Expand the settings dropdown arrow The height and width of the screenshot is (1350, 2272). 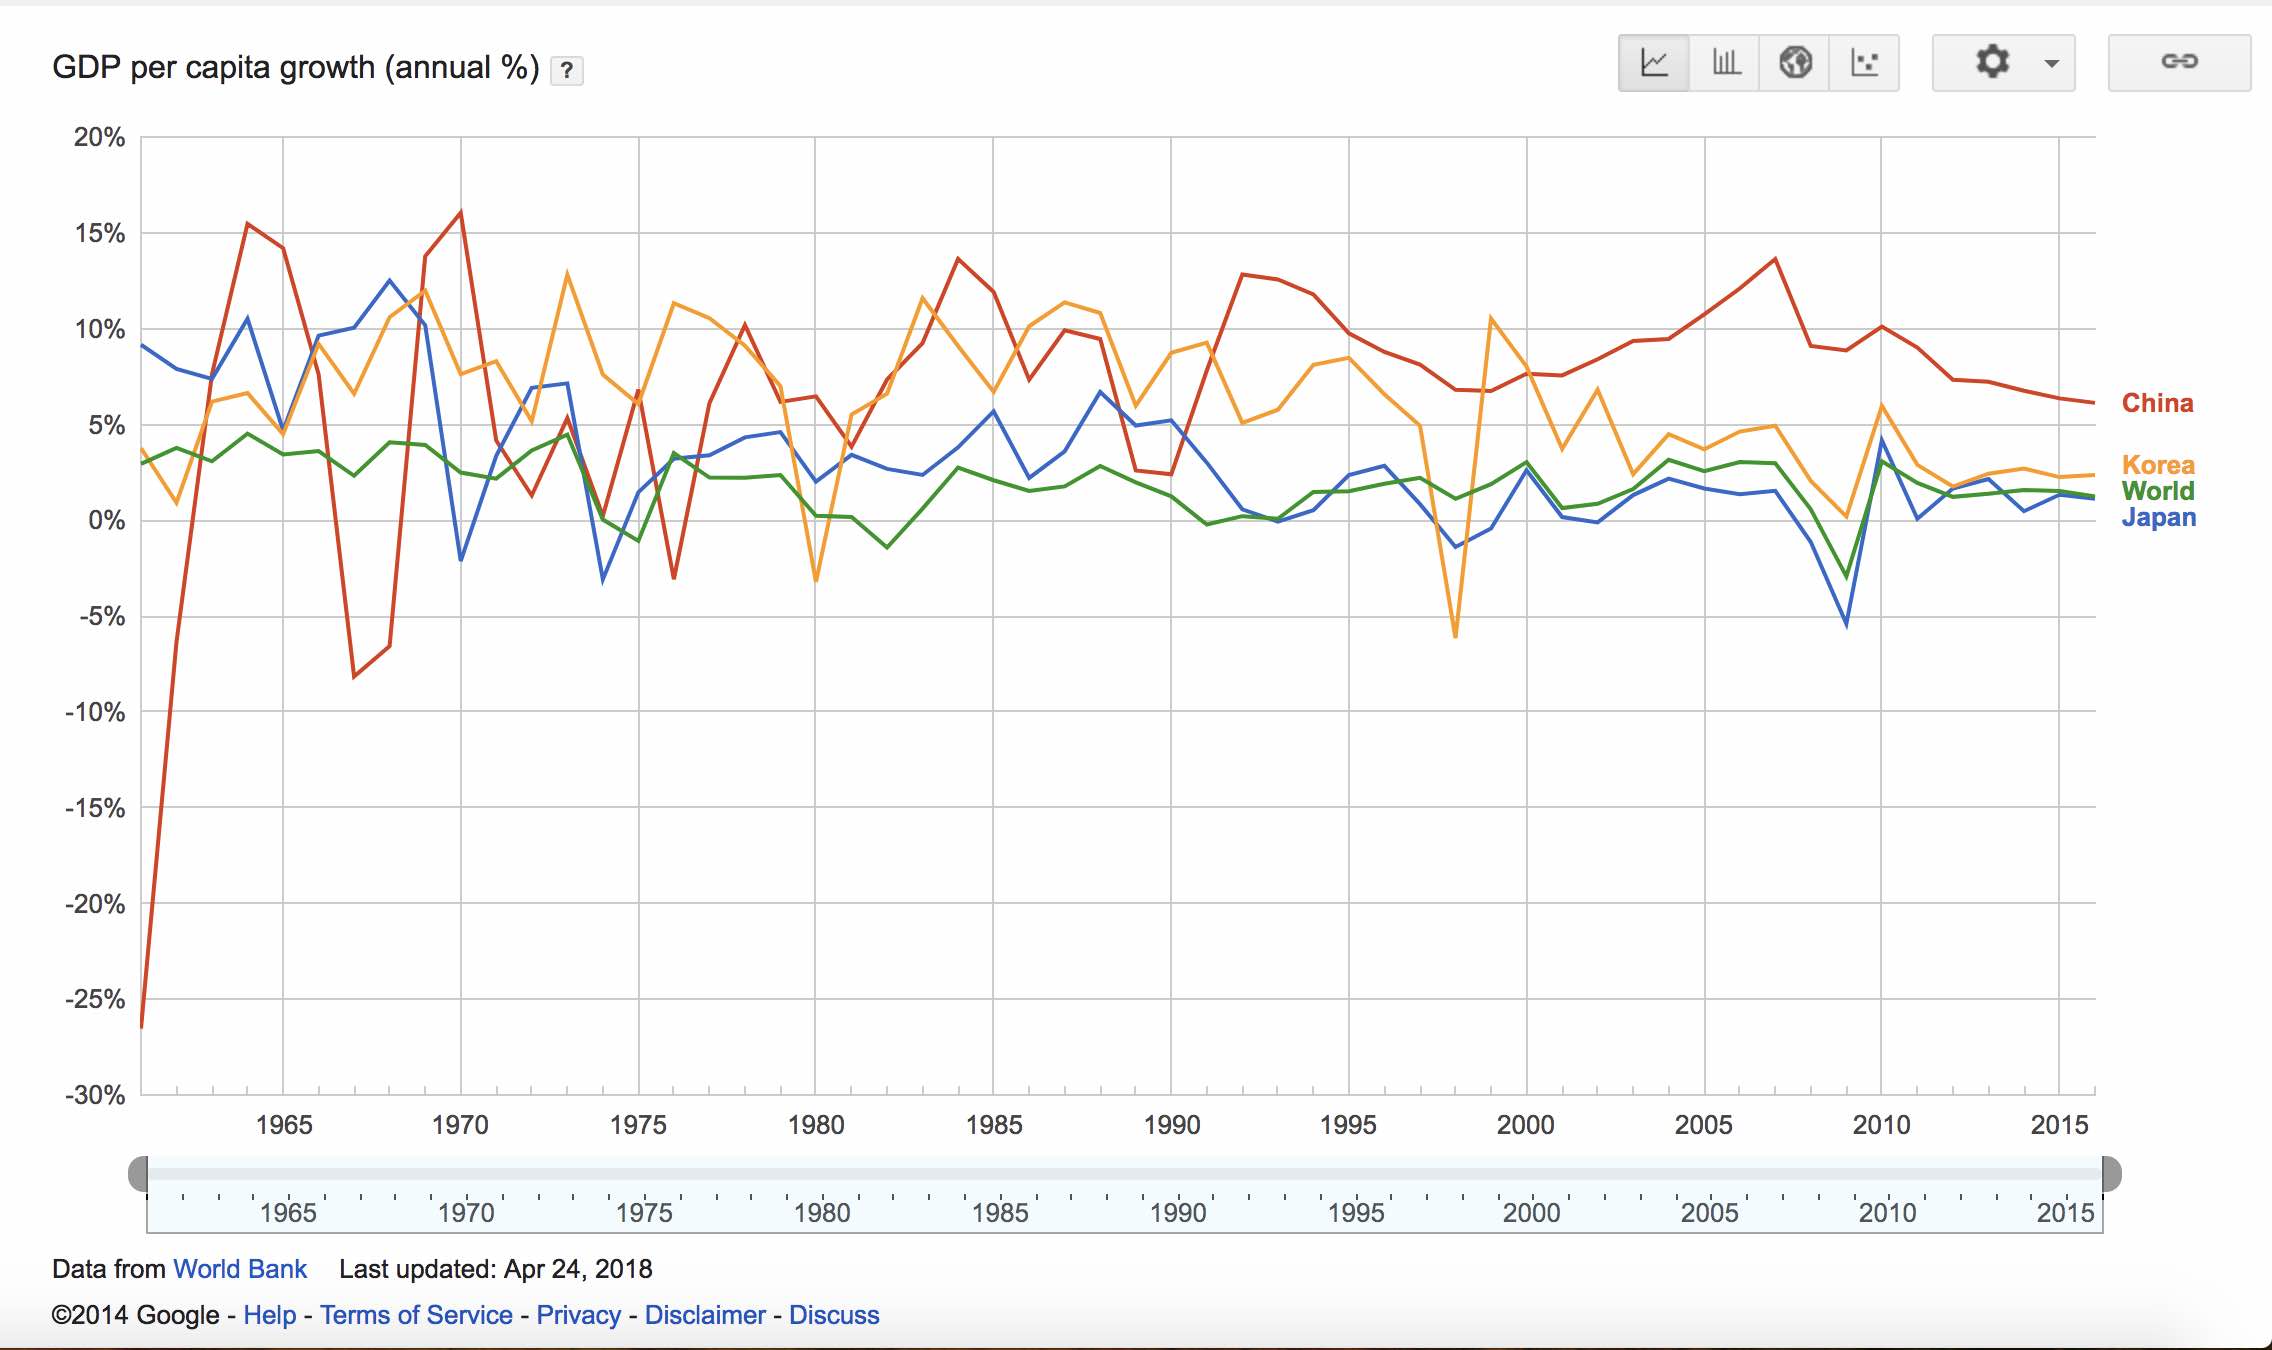pyautogui.click(x=2052, y=64)
